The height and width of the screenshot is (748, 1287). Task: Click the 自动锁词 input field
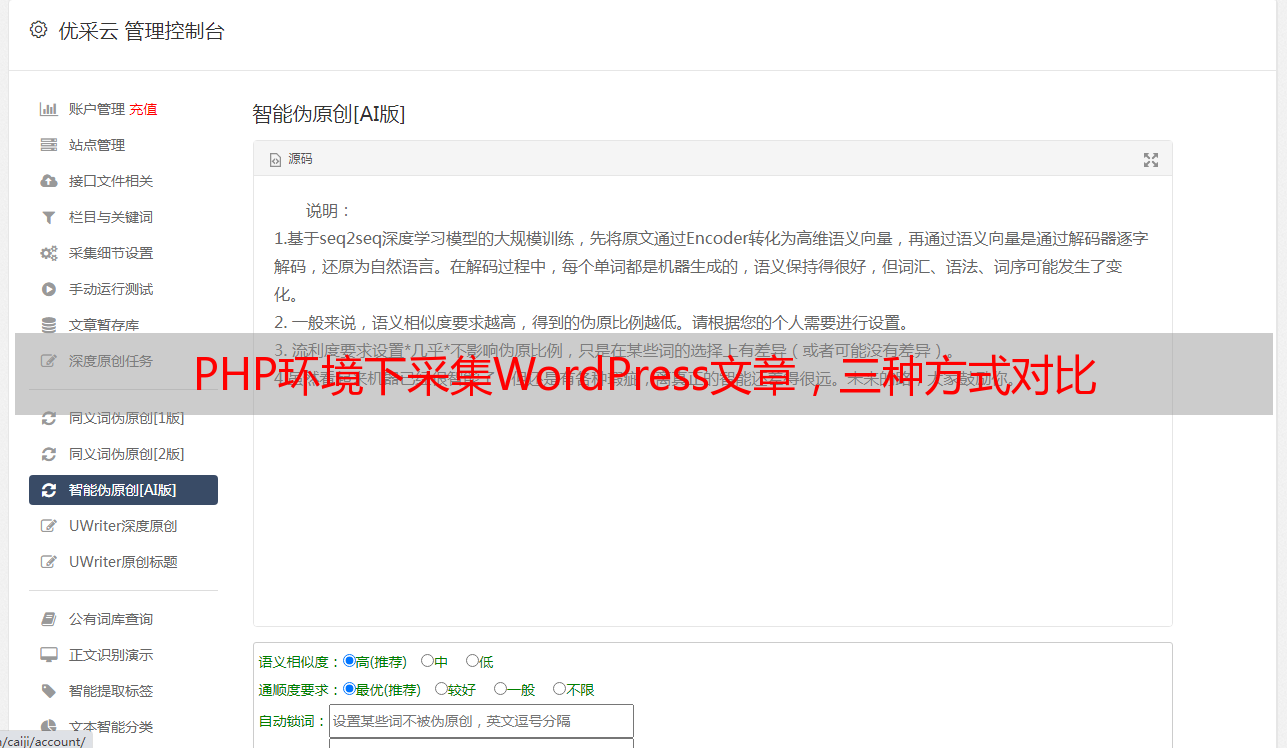(x=481, y=721)
